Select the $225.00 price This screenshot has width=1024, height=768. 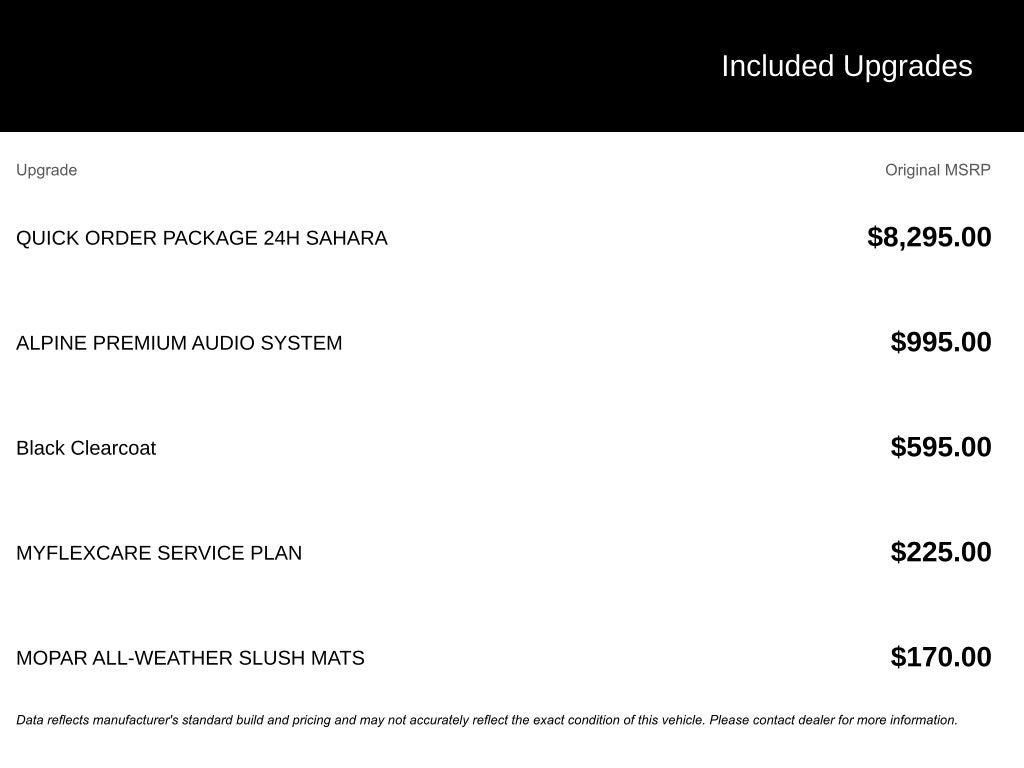(941, 552)
